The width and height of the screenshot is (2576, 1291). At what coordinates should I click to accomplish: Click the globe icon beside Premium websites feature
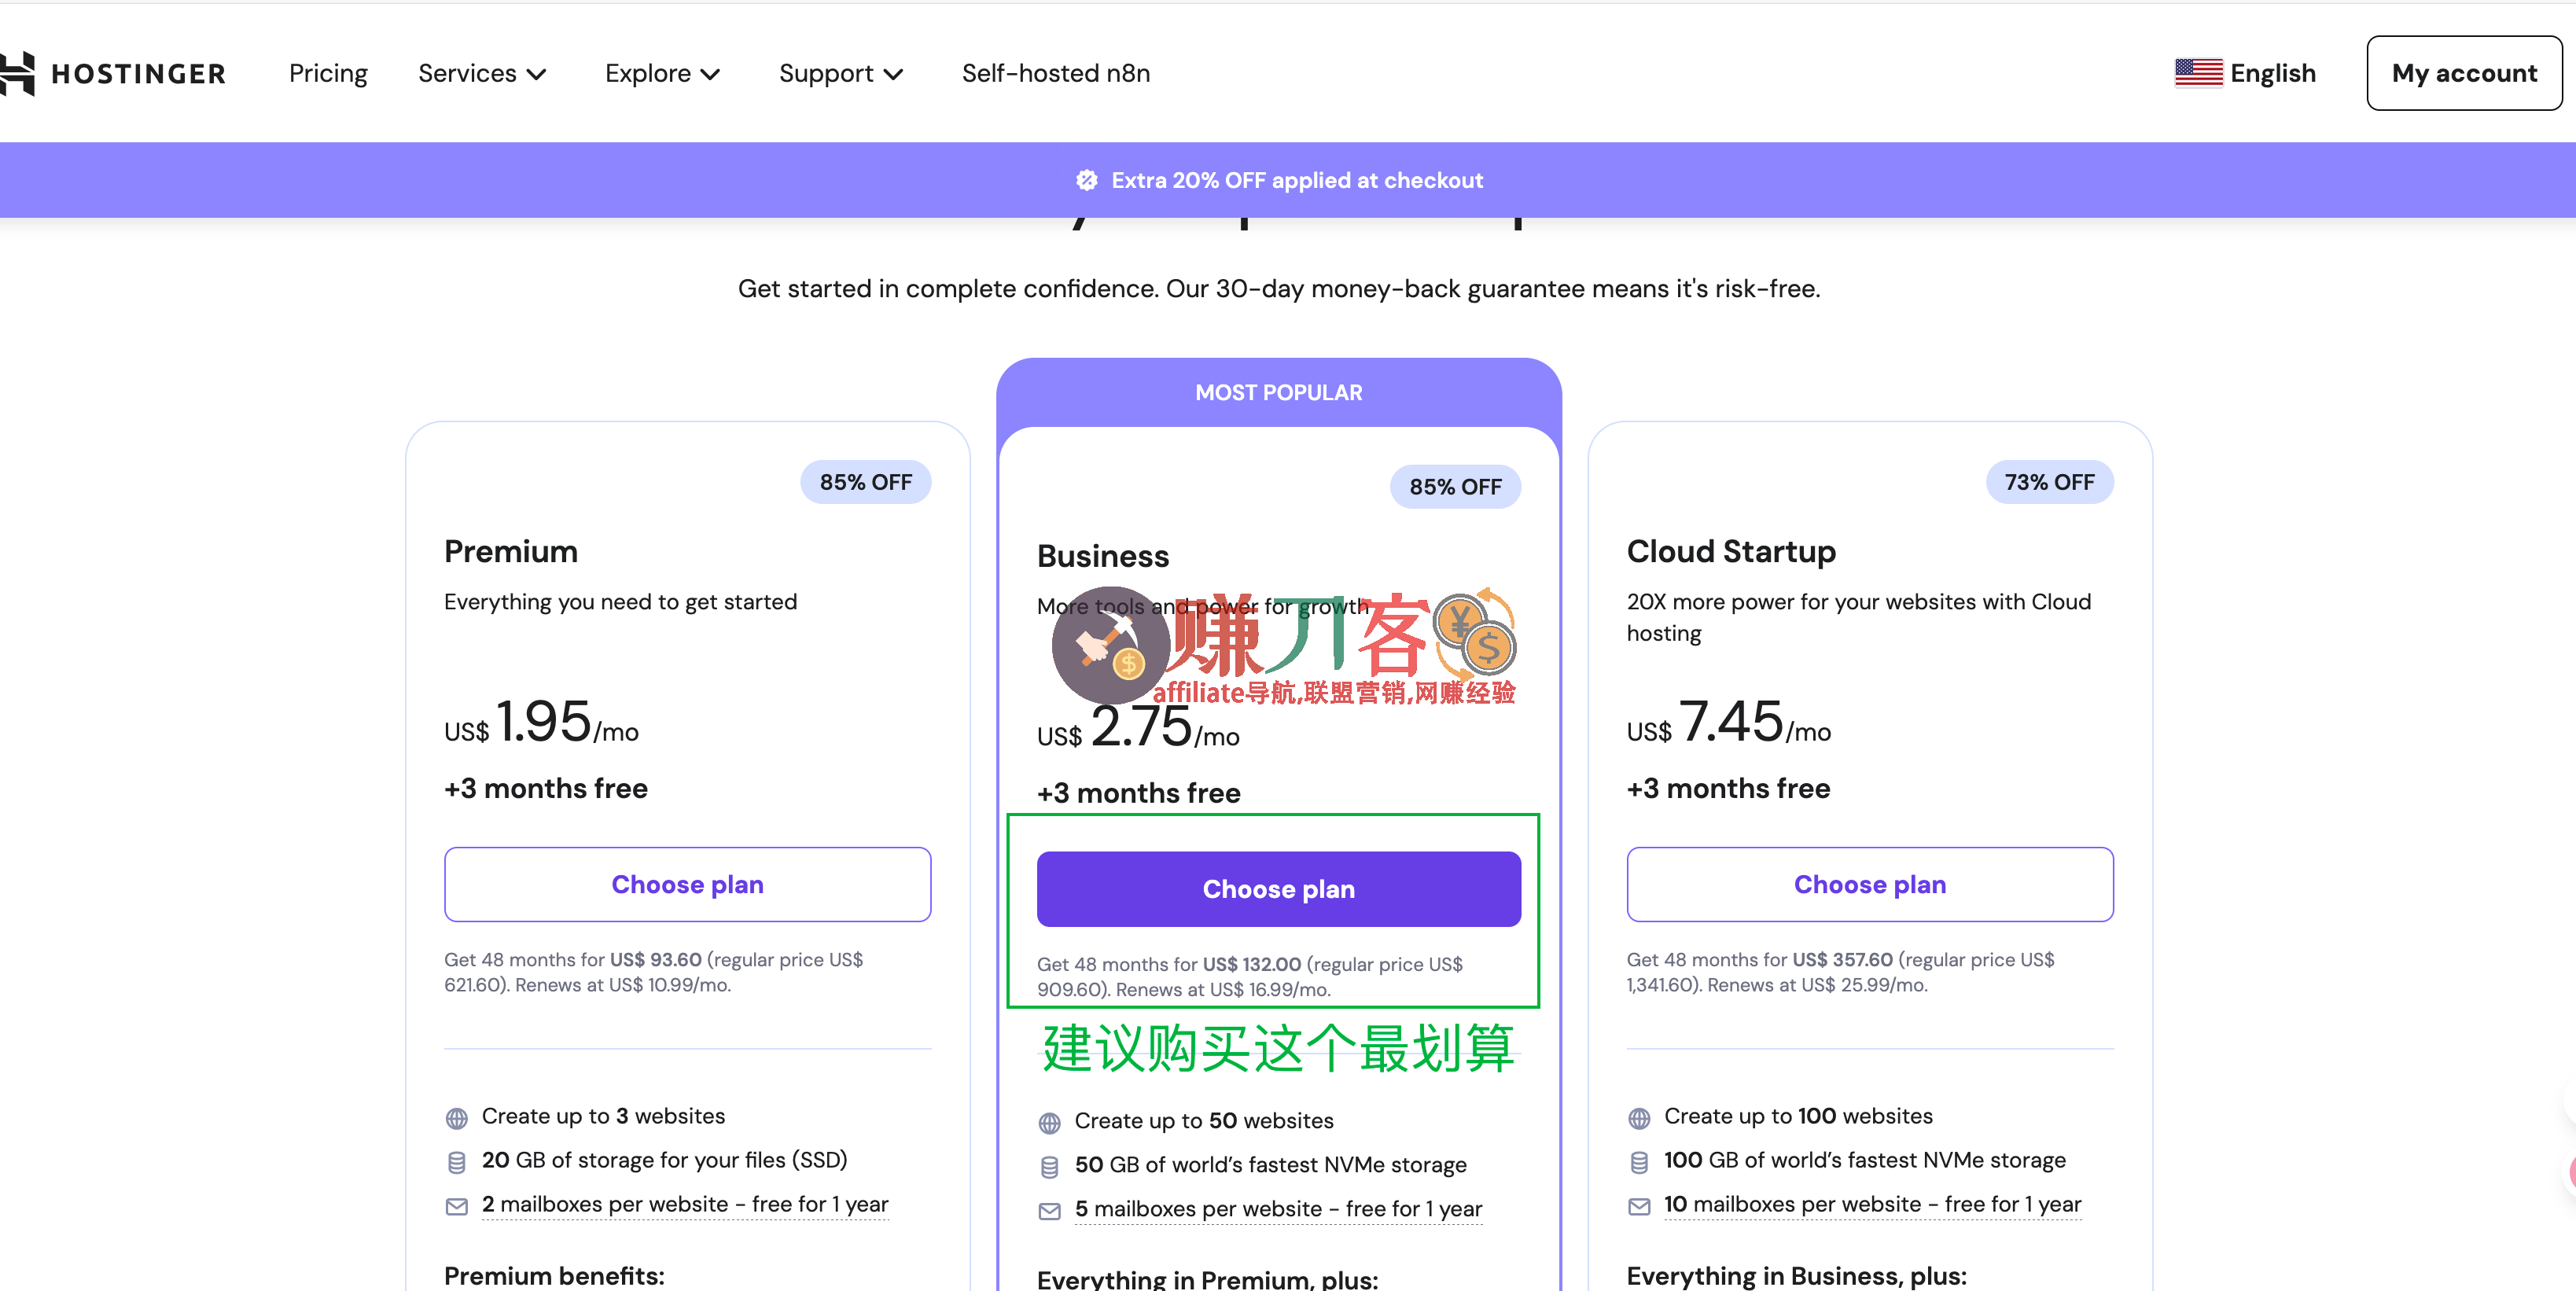[456, 1117]
